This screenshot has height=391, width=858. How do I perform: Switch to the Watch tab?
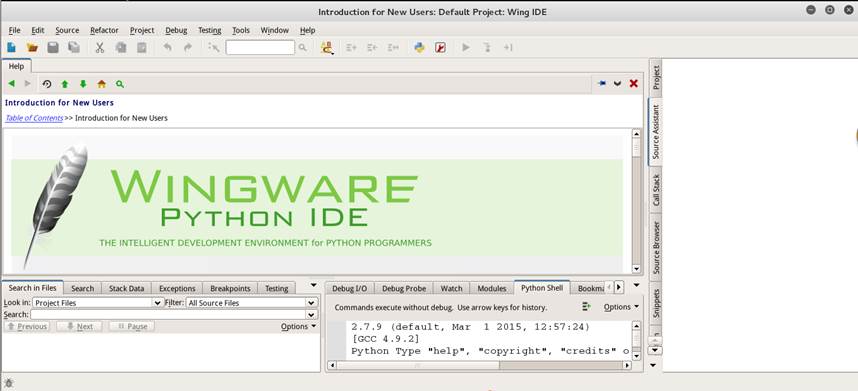451,288
